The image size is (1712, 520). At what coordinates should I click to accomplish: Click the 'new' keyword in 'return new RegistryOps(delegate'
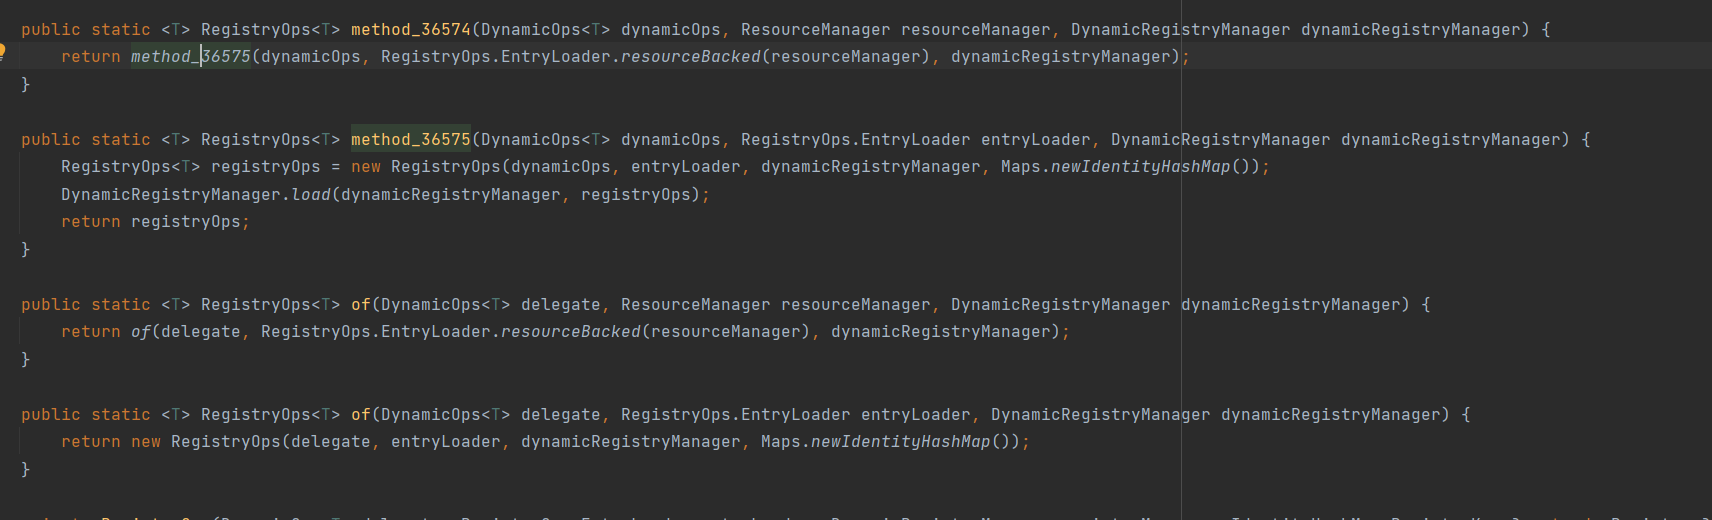pos(146,442)
